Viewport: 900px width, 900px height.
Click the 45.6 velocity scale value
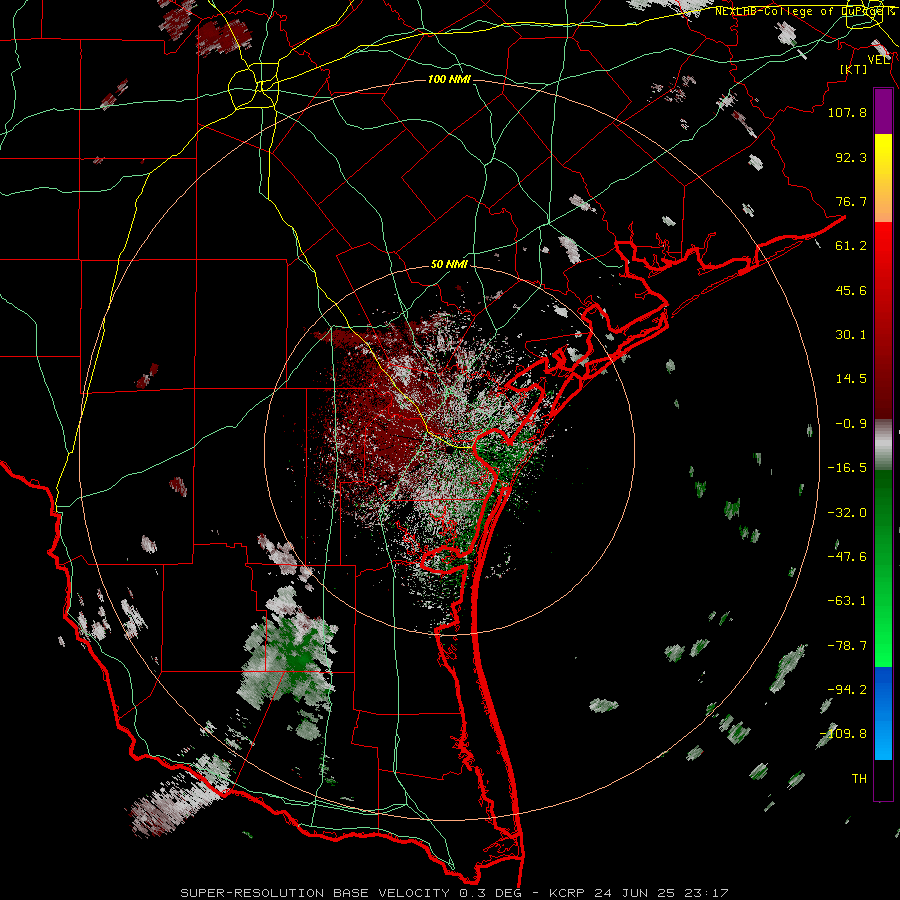(x=851, y=290)
